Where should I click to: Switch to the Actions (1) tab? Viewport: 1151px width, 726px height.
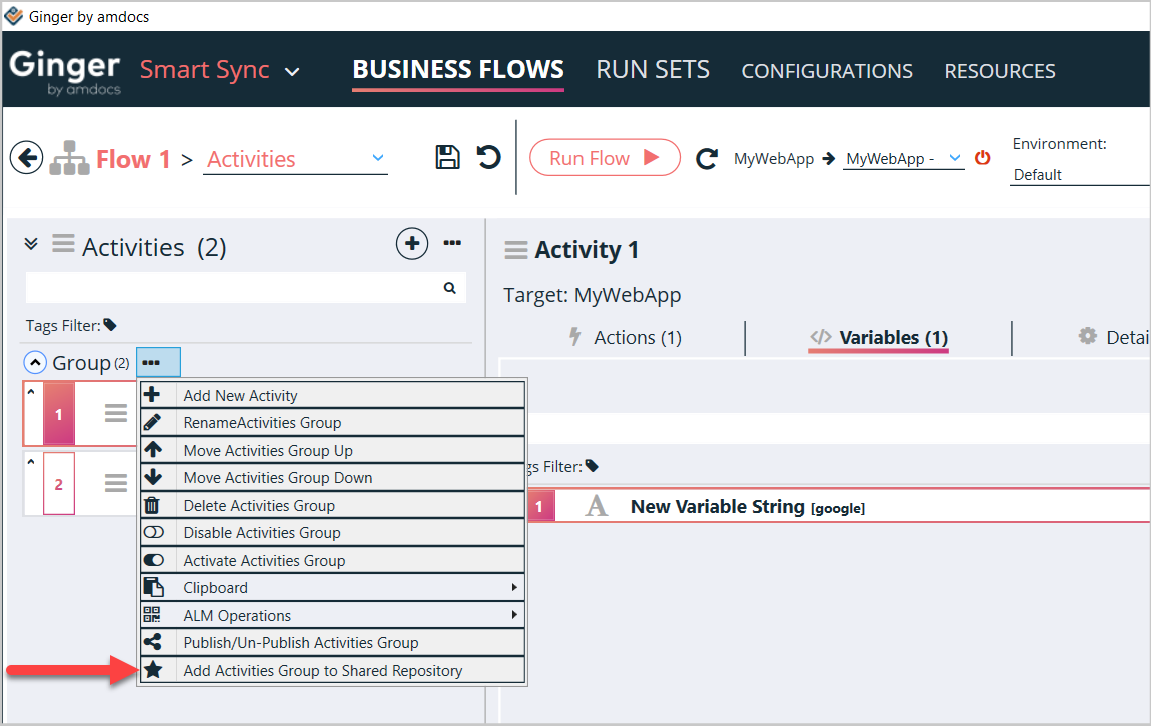(x=625, y=338)
